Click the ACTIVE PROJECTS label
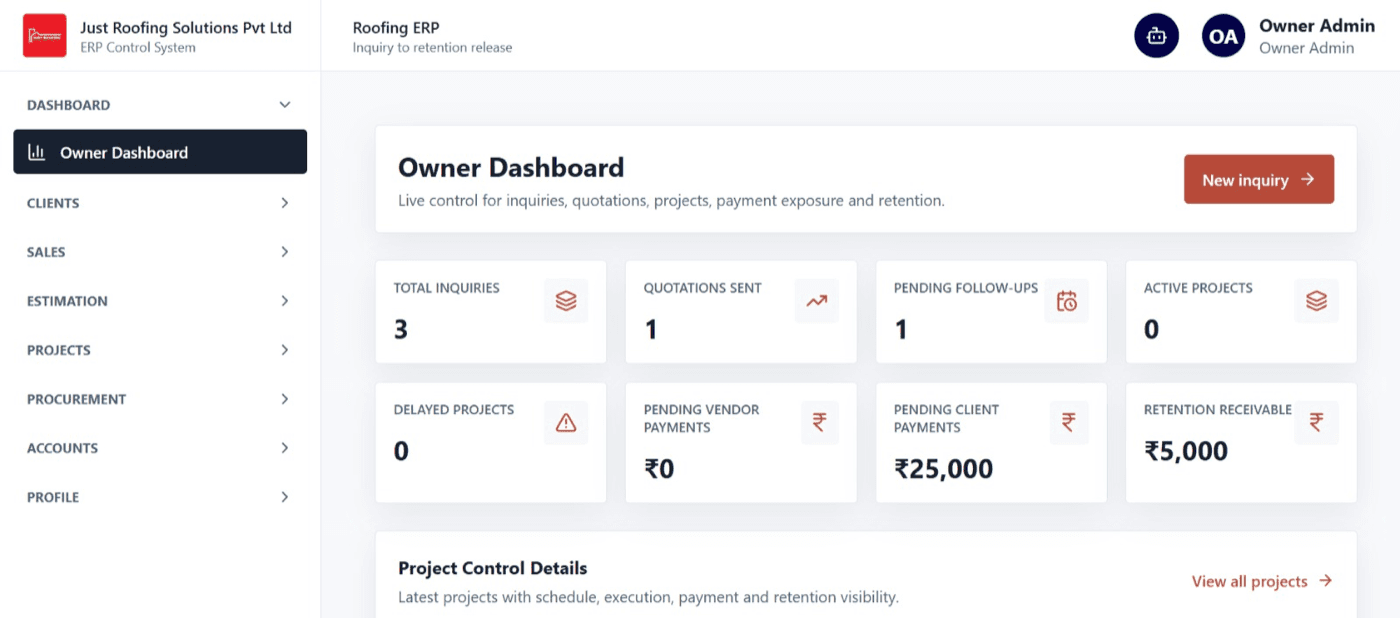The width and height of the screenshot is (1400, 618). [1198, 287]
